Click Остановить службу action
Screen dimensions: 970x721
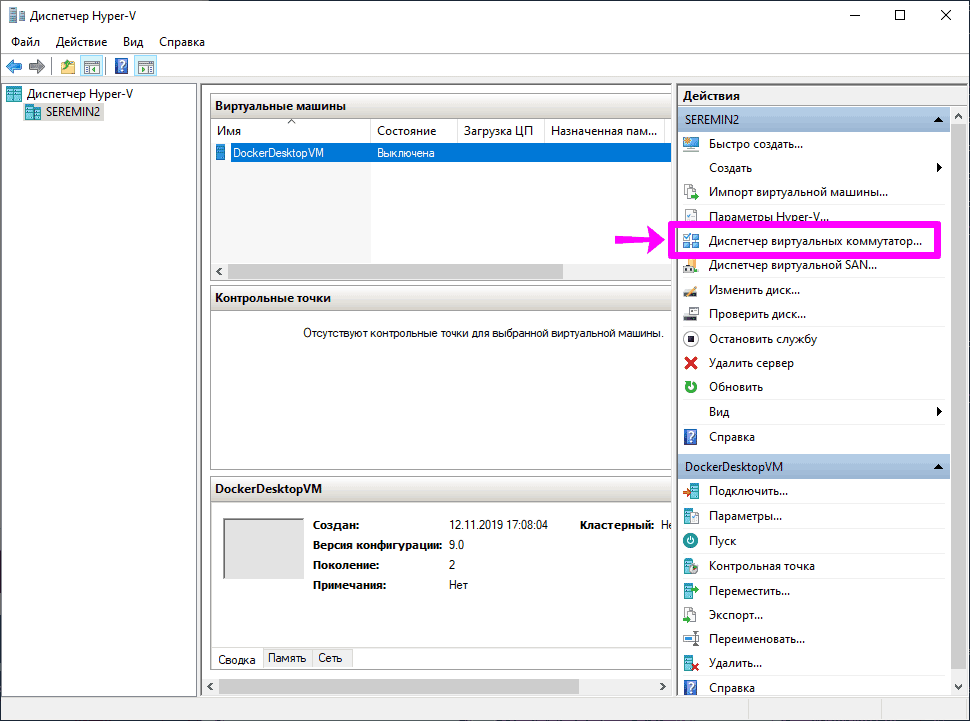click(x=763, y=339)
